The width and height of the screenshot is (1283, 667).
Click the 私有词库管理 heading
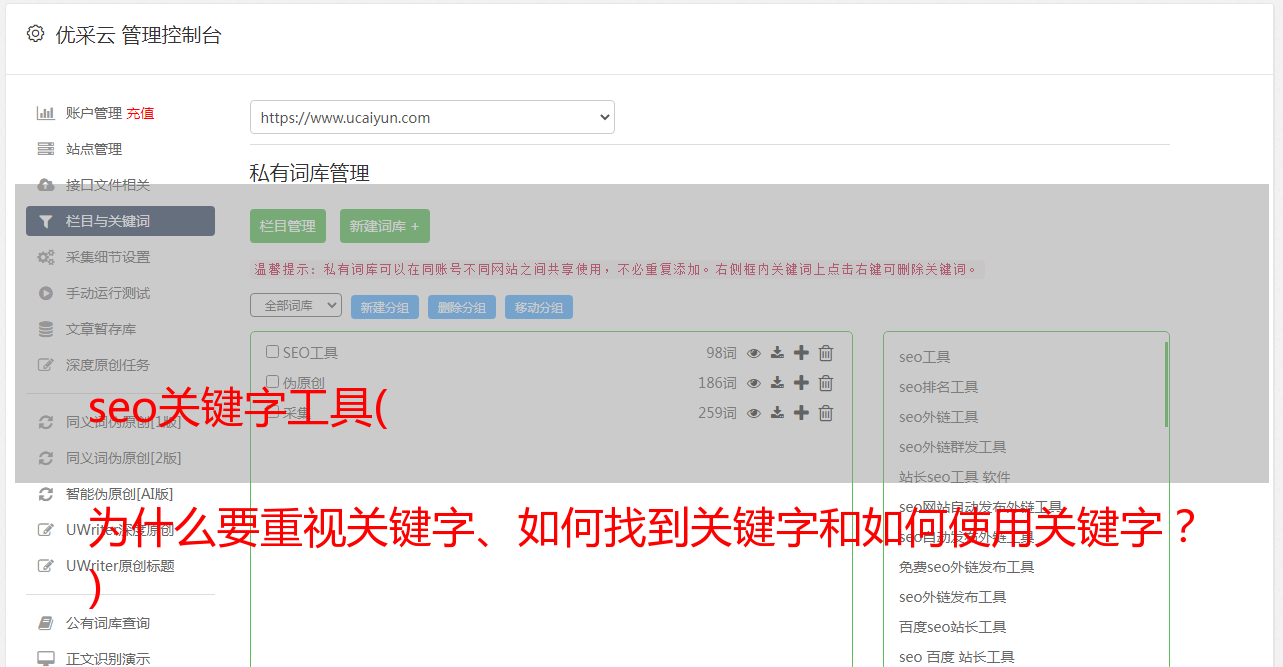(310, 173)
